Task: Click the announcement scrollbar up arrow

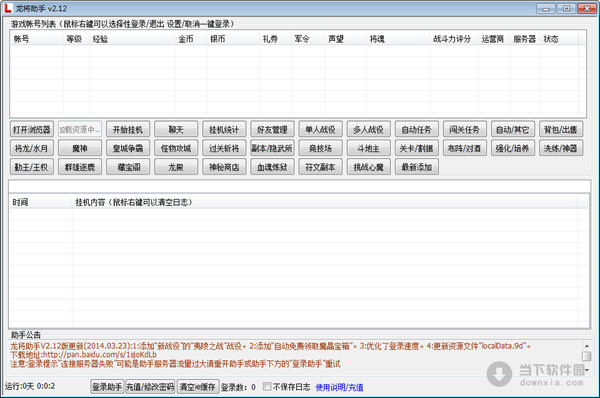Action: pyautogui.click(x=586, y=346)
